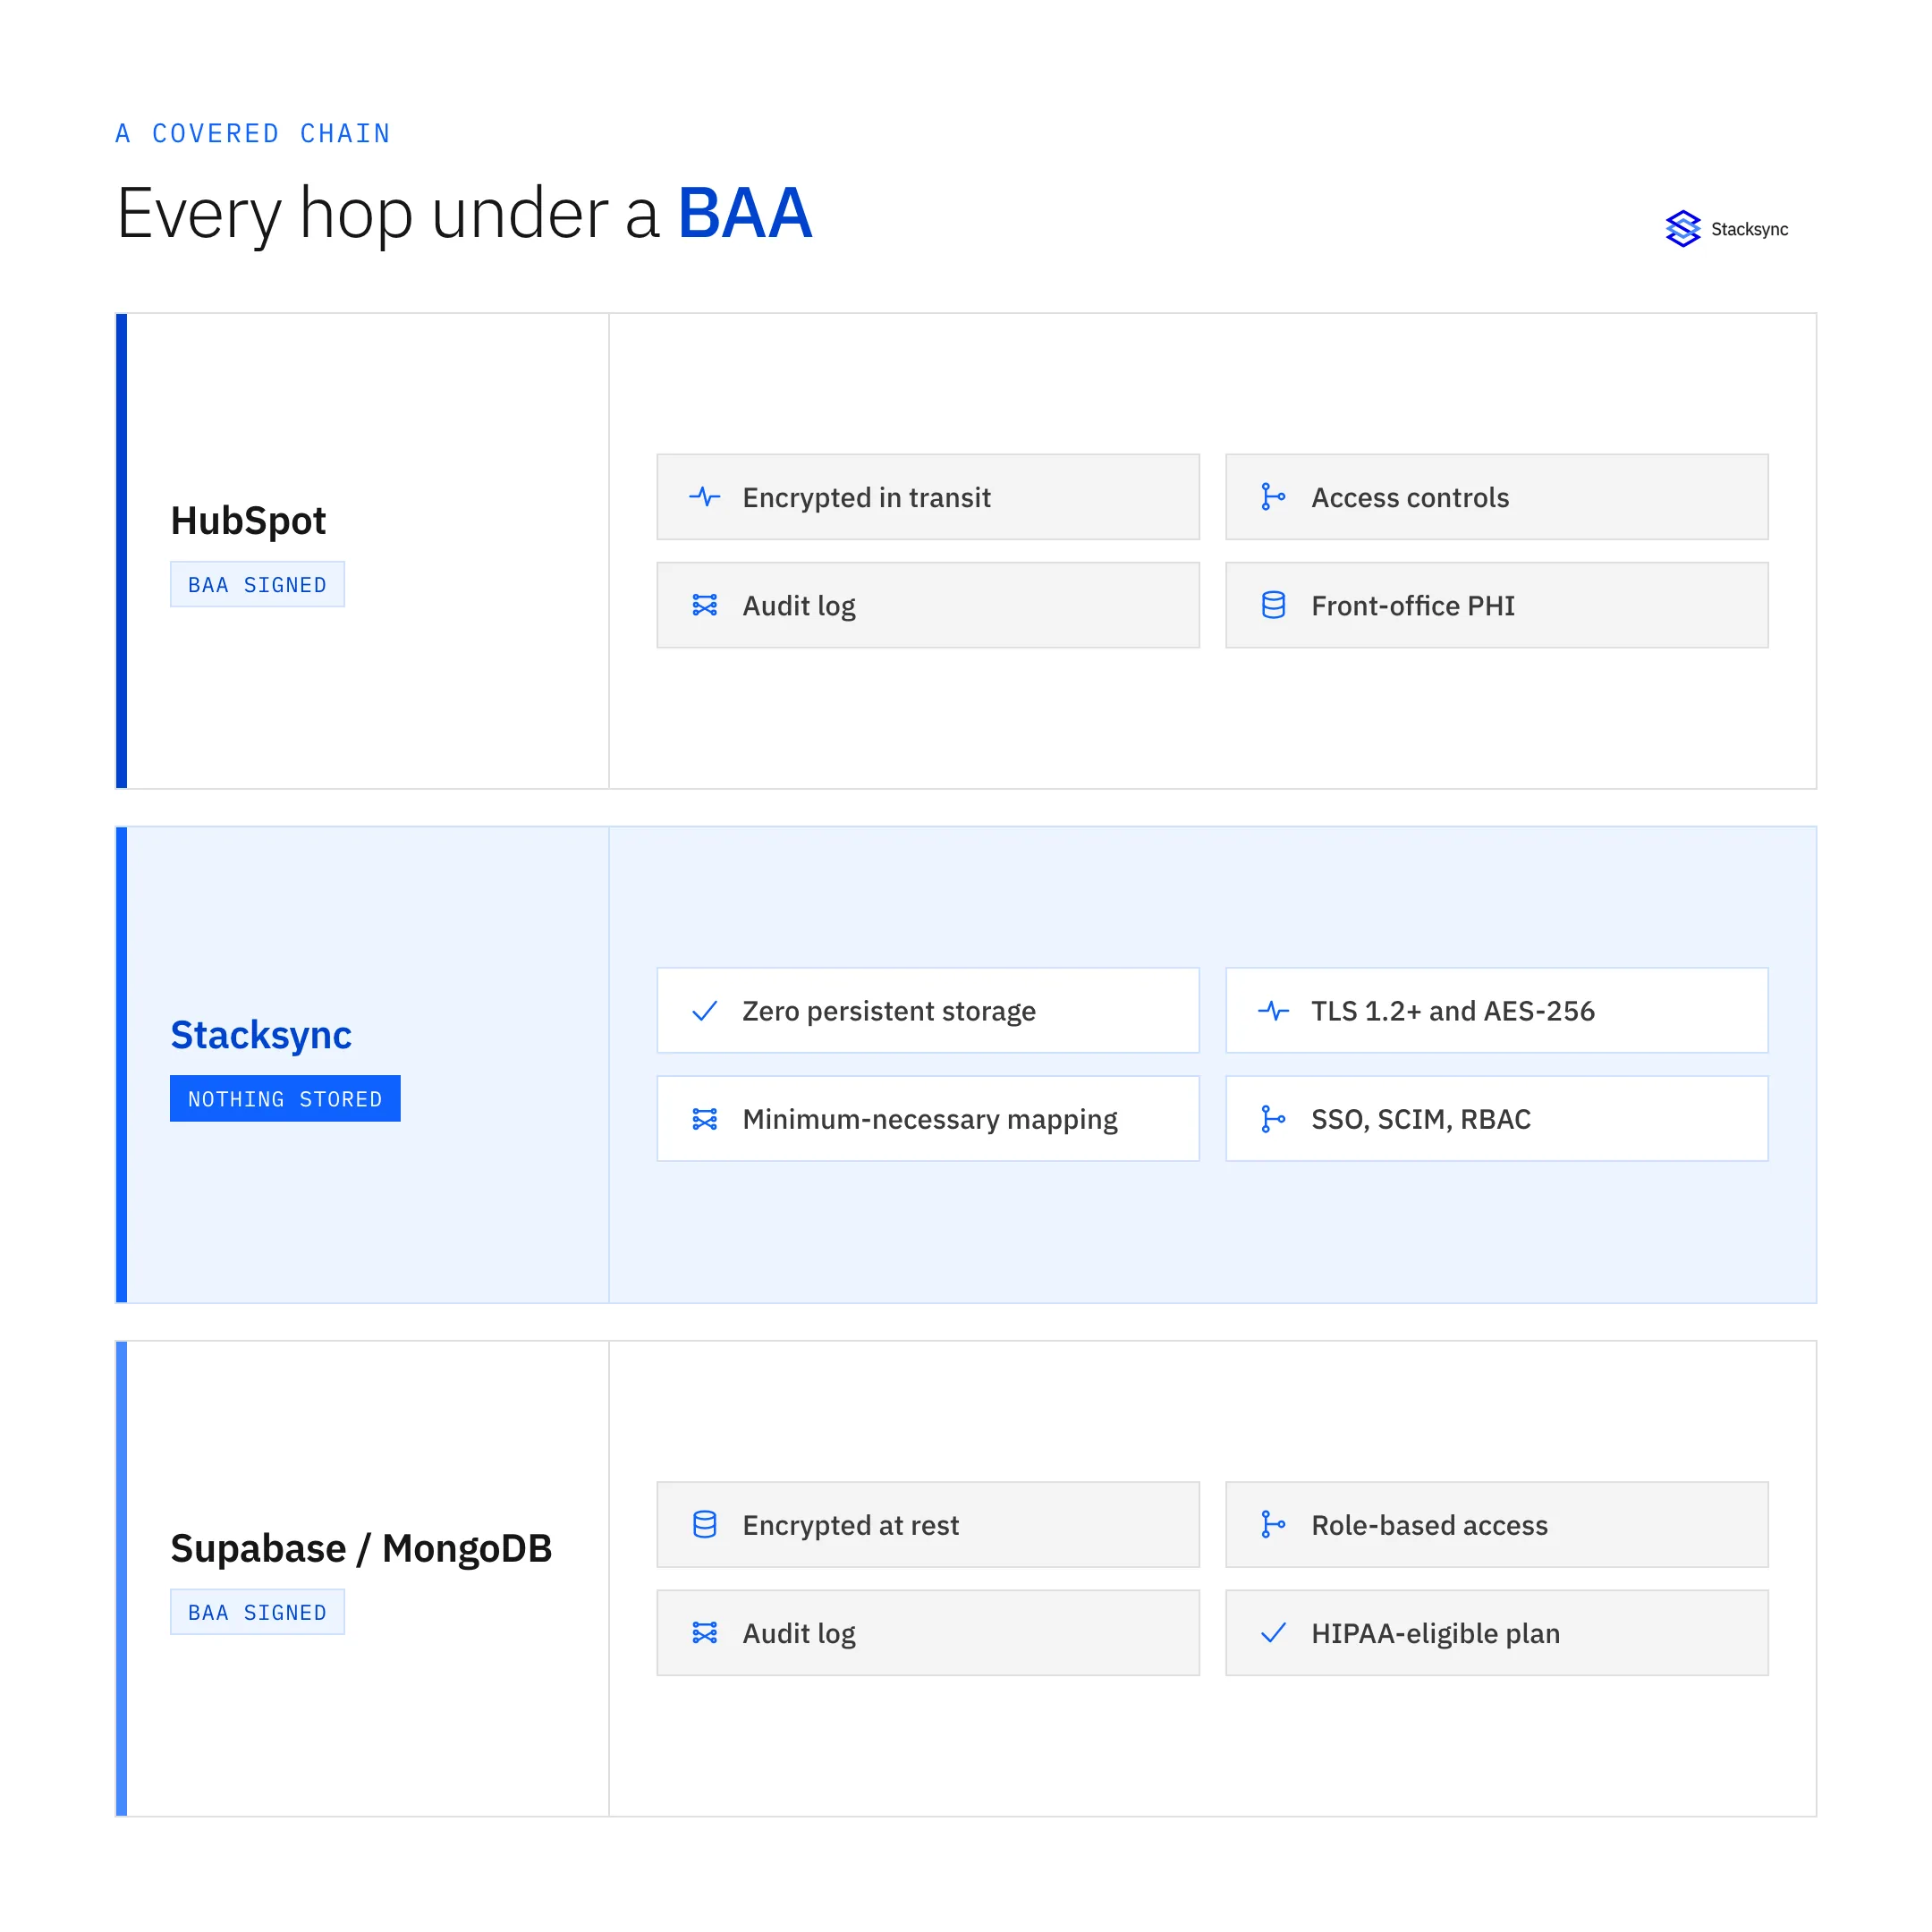
Task: Click the Supabase / MongoDB row Audit log text
Action: coord(799,1634)
